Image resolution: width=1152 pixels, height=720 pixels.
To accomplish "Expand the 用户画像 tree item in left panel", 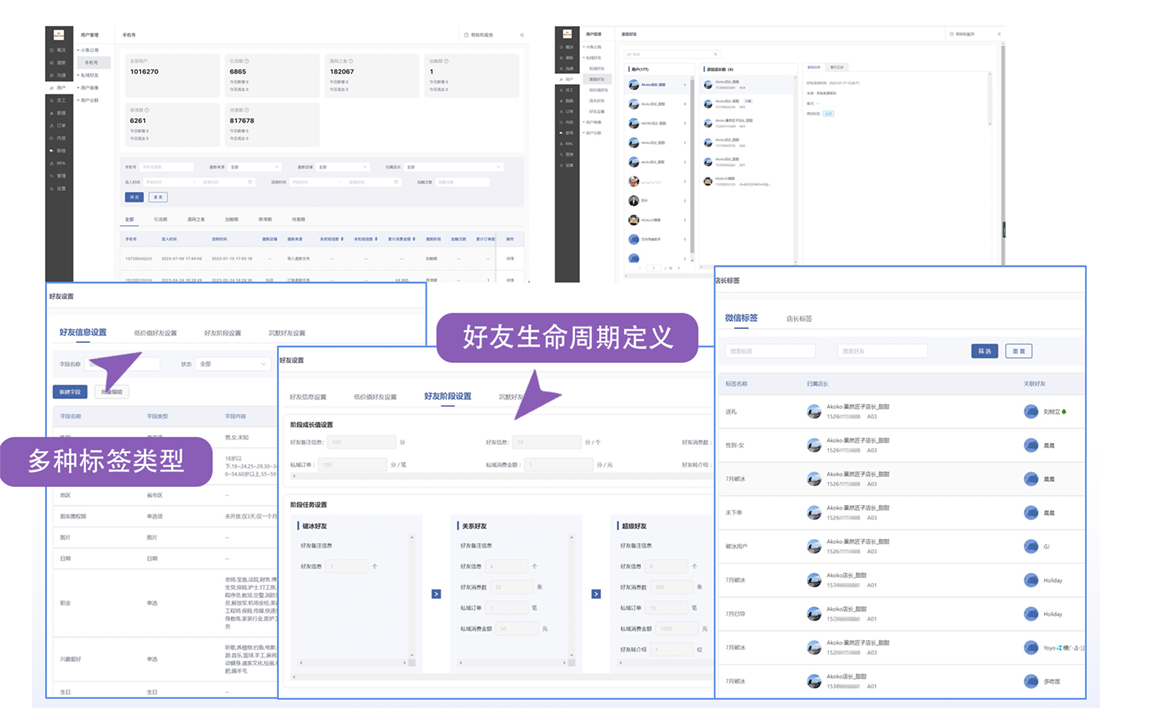I will coord(88,88).
